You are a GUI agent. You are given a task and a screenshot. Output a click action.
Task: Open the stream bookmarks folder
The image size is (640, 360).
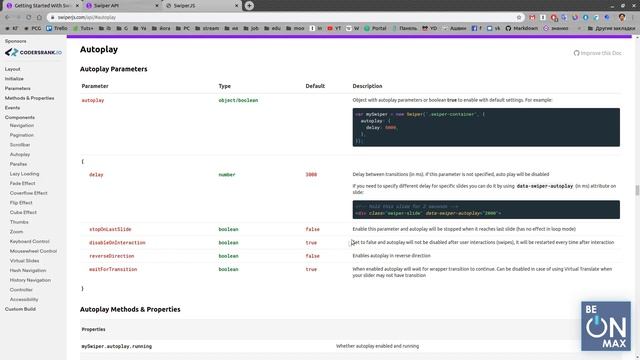(x=207, y=28)
